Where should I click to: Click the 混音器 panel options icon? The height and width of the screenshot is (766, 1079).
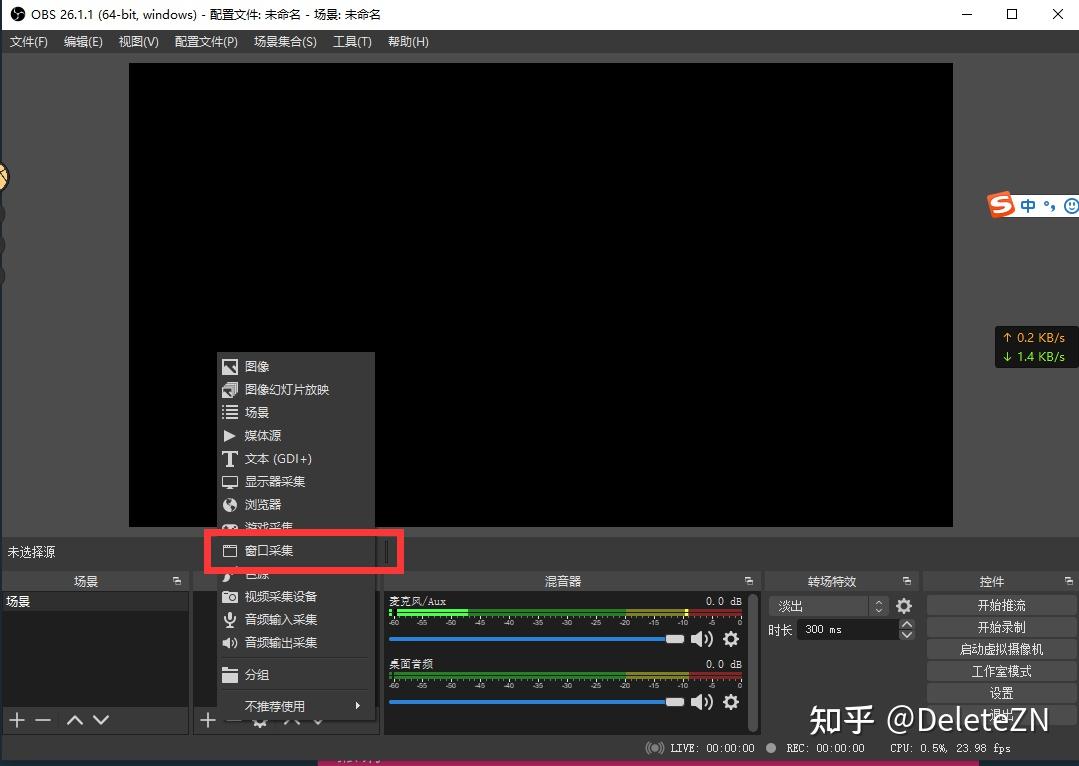748,580
